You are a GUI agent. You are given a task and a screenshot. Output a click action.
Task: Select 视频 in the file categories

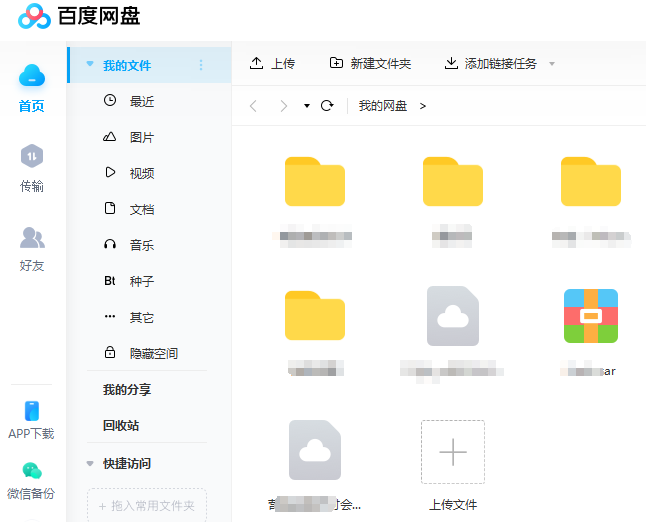[141, 173]
